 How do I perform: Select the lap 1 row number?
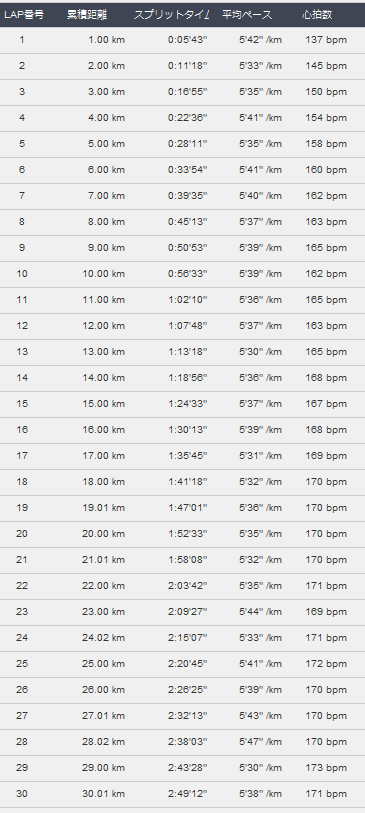pos(22,40)
